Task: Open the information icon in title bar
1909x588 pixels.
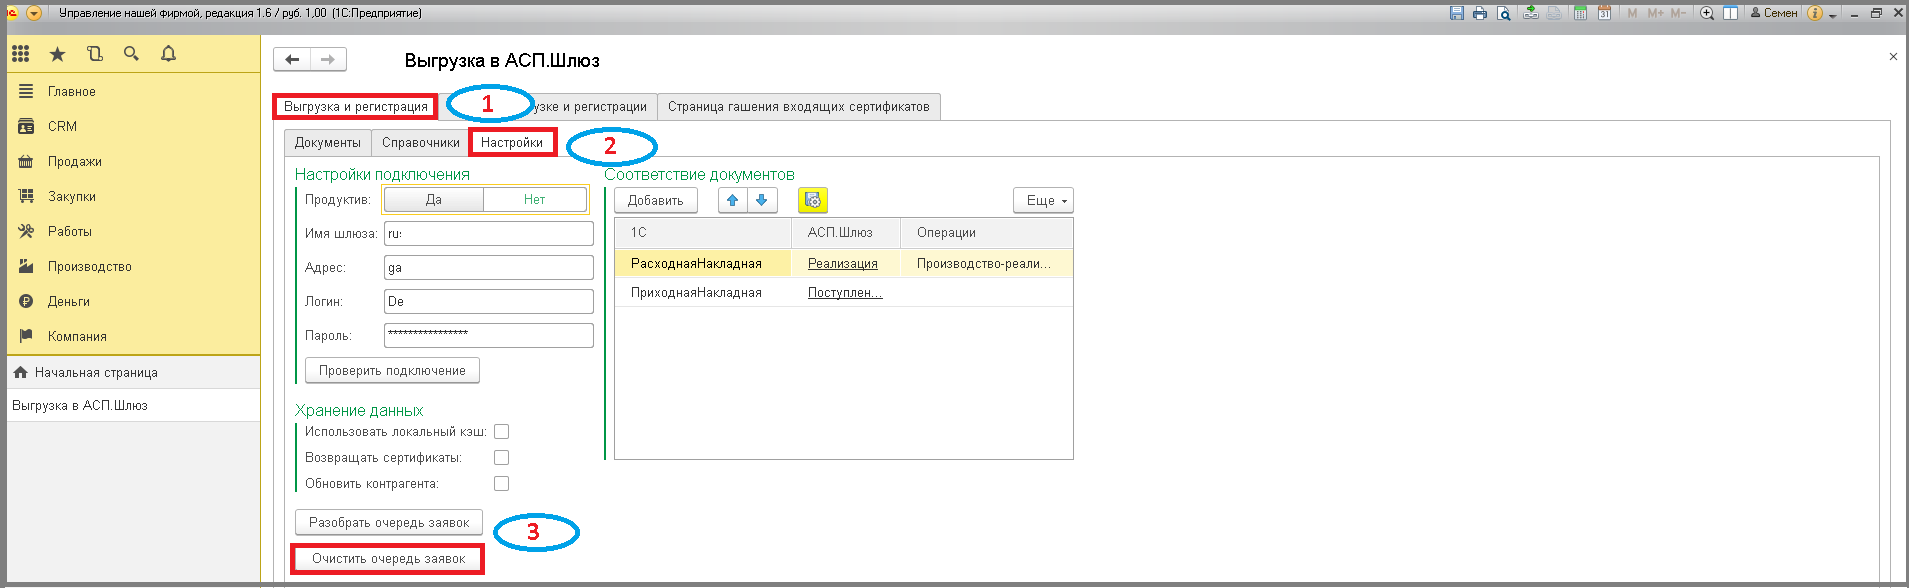Action: coord(1815,13)
